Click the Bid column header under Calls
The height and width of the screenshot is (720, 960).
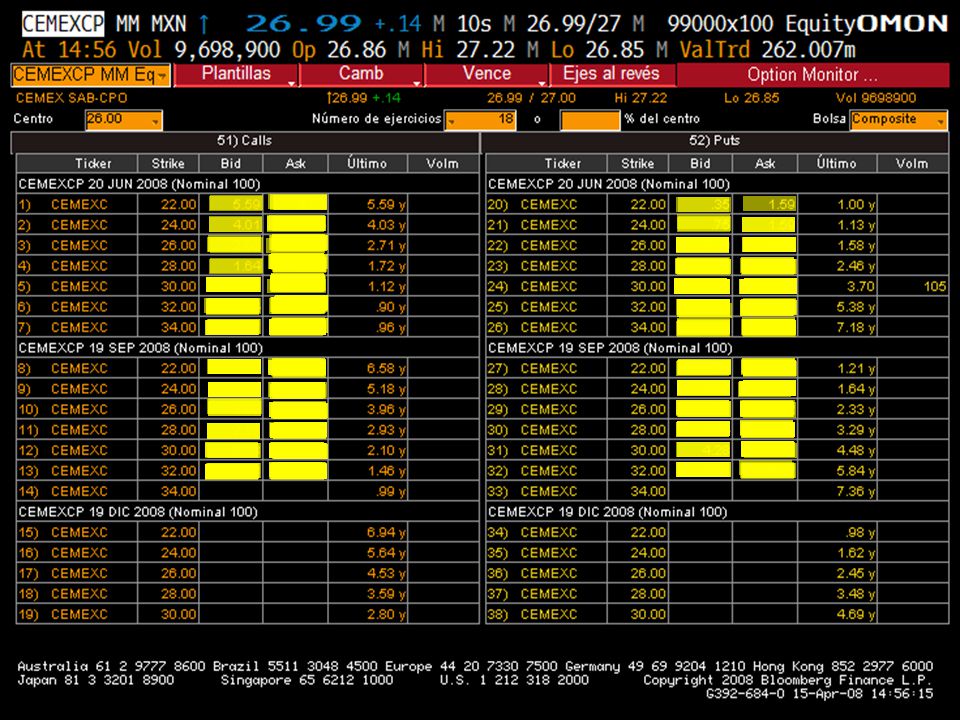click(x=231, y=163)
